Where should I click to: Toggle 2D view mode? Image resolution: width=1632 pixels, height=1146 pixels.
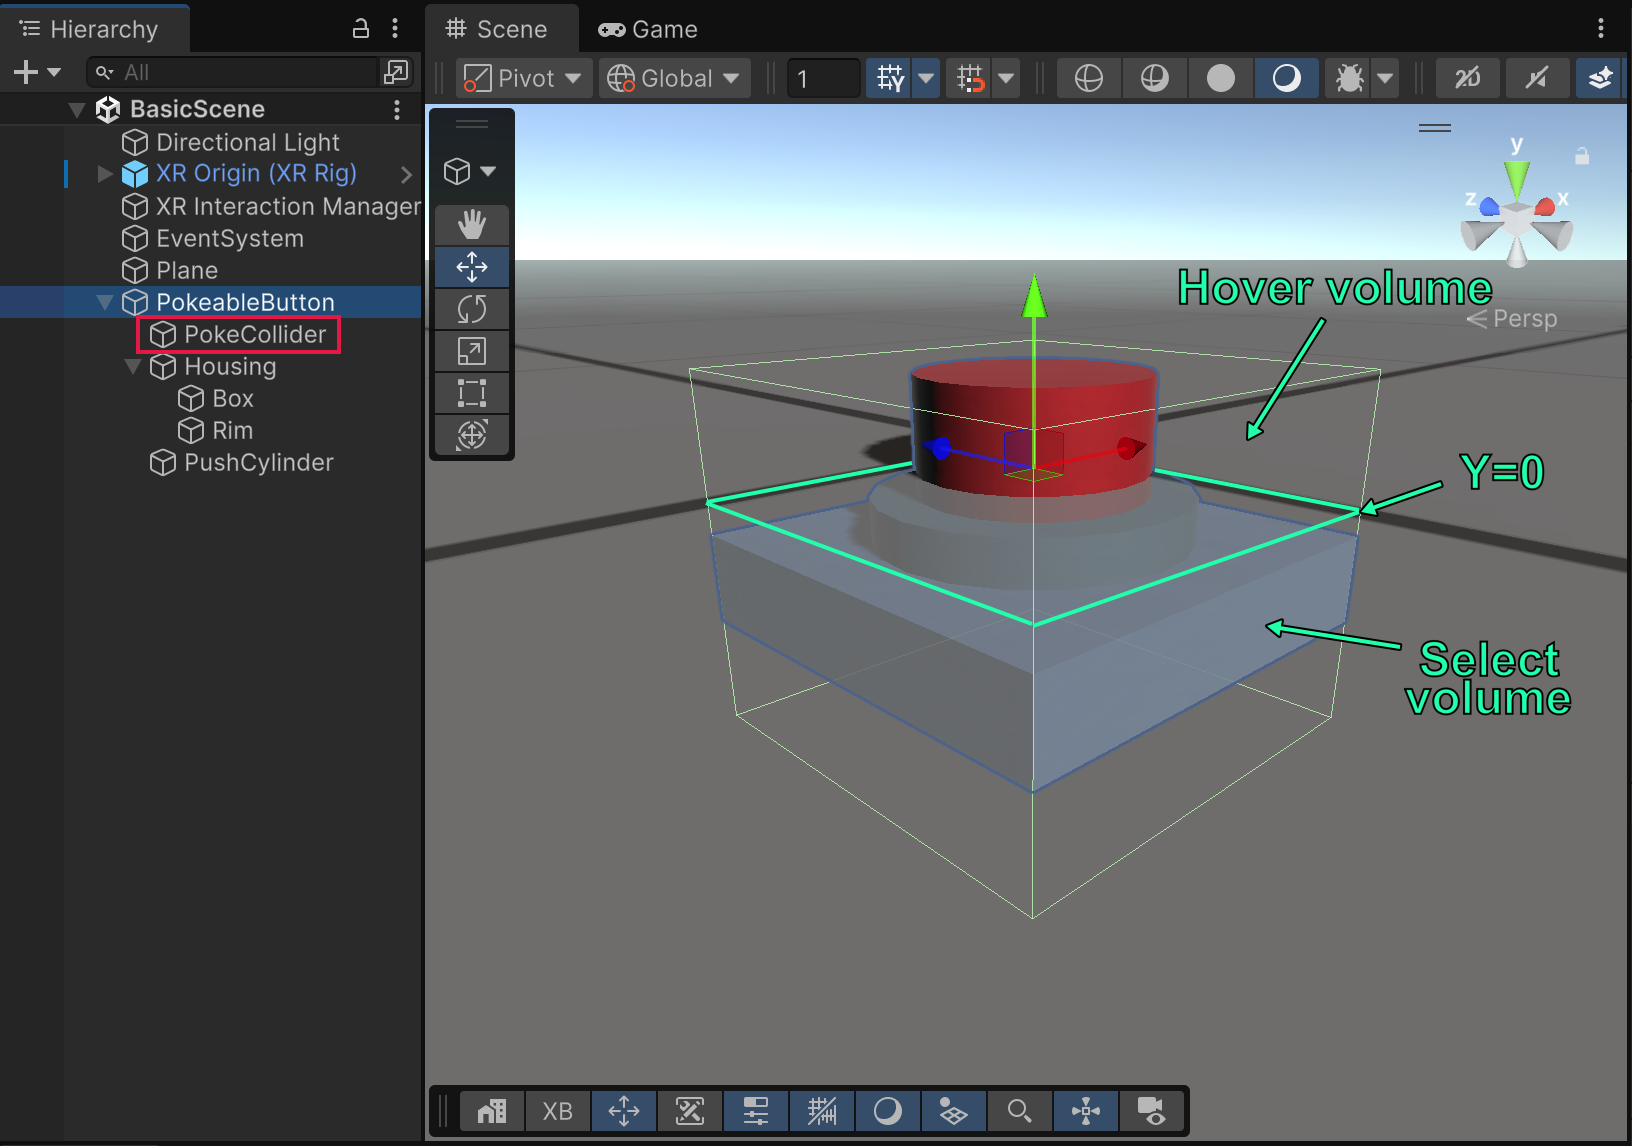pyautogui.click(x=1468, y=78)
